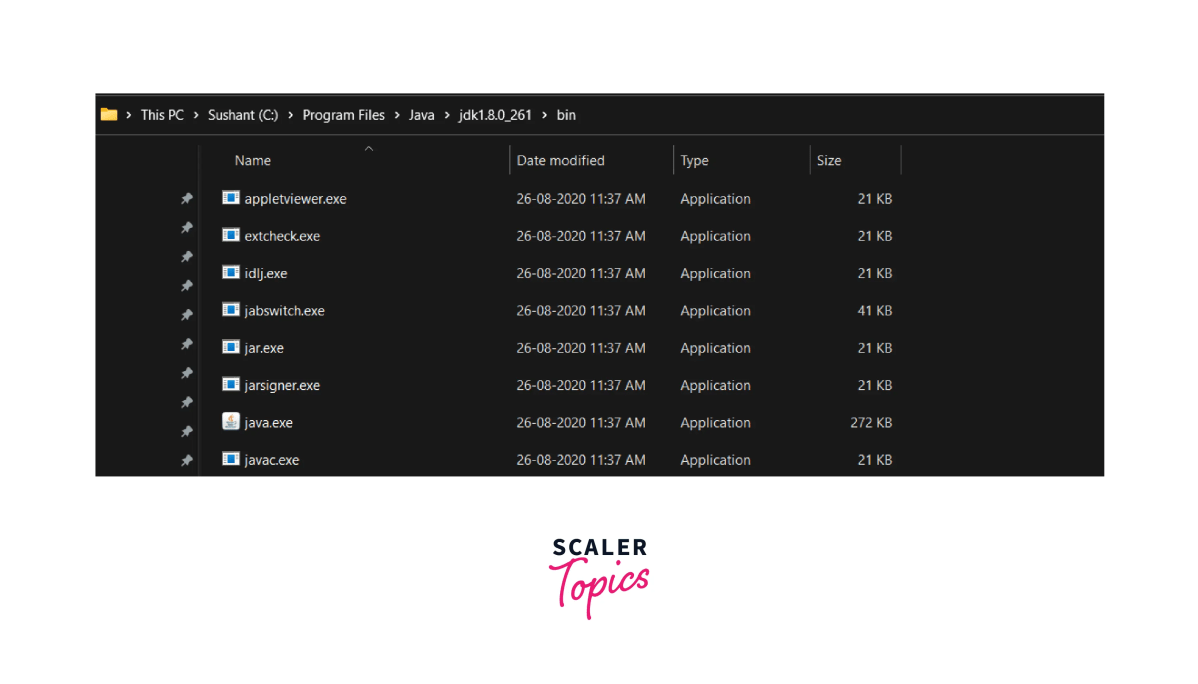The height and width of the screenshot is (684, 1198).
Task: Click the date modified of java.exe
Action: (581, 423)
